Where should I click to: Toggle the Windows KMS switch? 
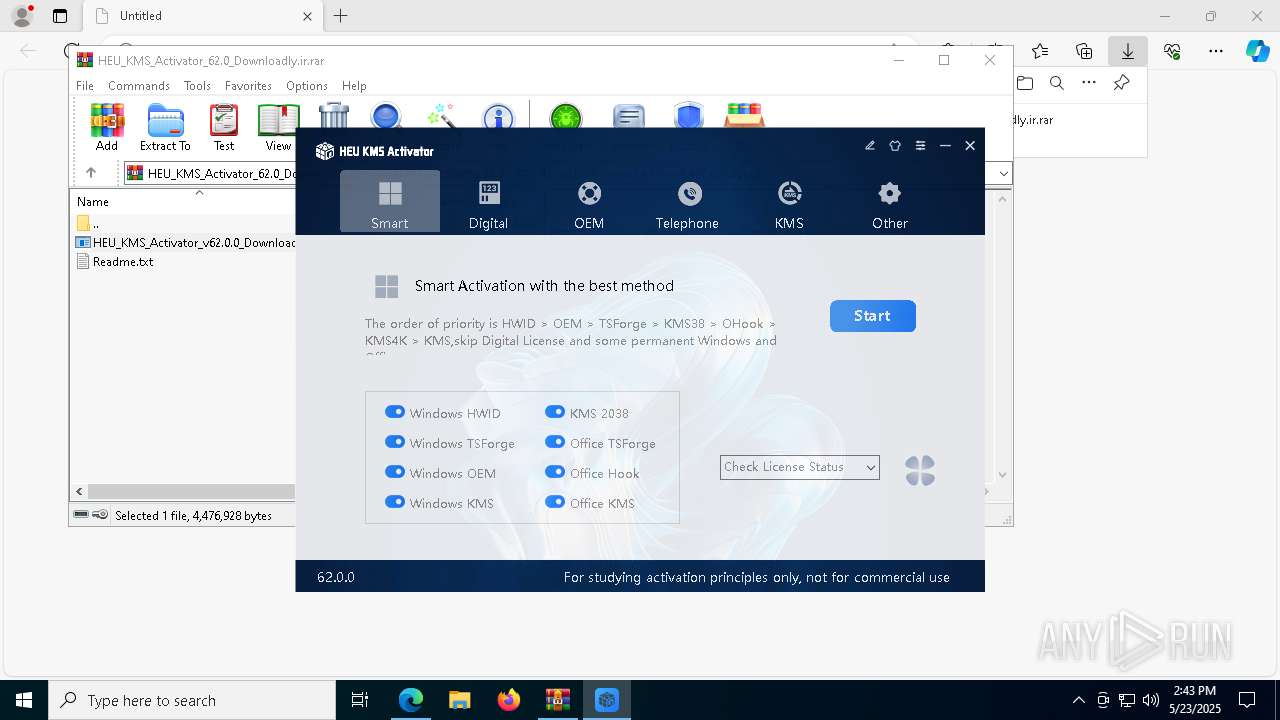[395, 502]
